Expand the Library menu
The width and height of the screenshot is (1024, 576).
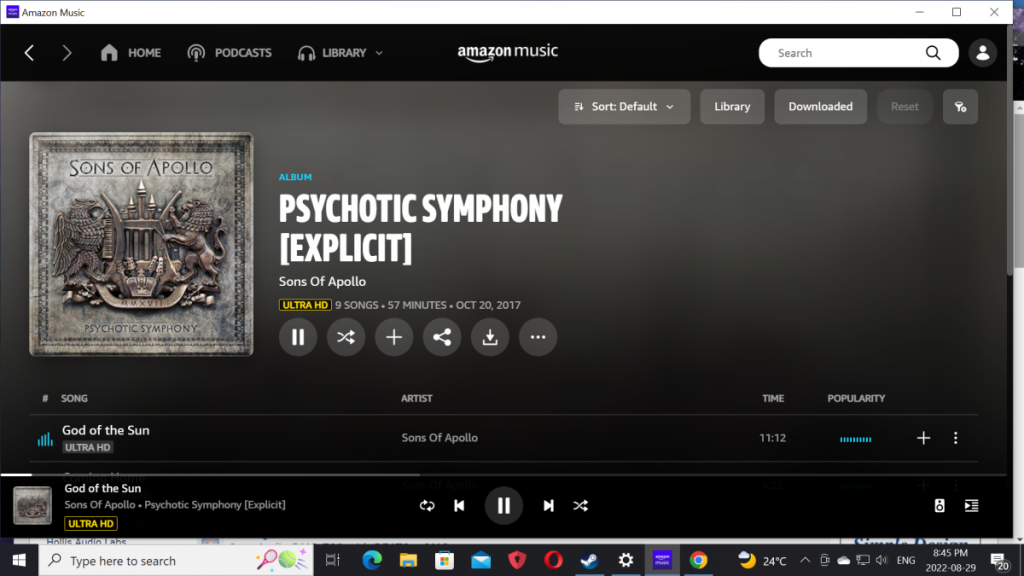pos(340,53)
